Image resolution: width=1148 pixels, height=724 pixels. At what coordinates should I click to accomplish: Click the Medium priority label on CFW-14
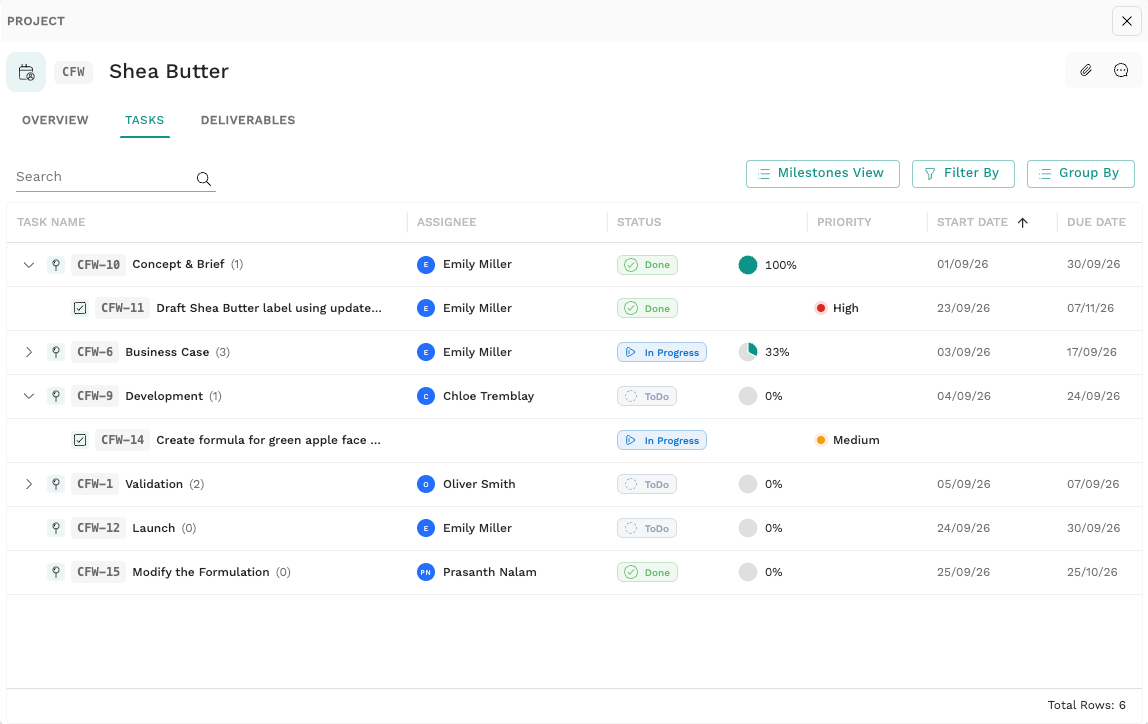856,440
